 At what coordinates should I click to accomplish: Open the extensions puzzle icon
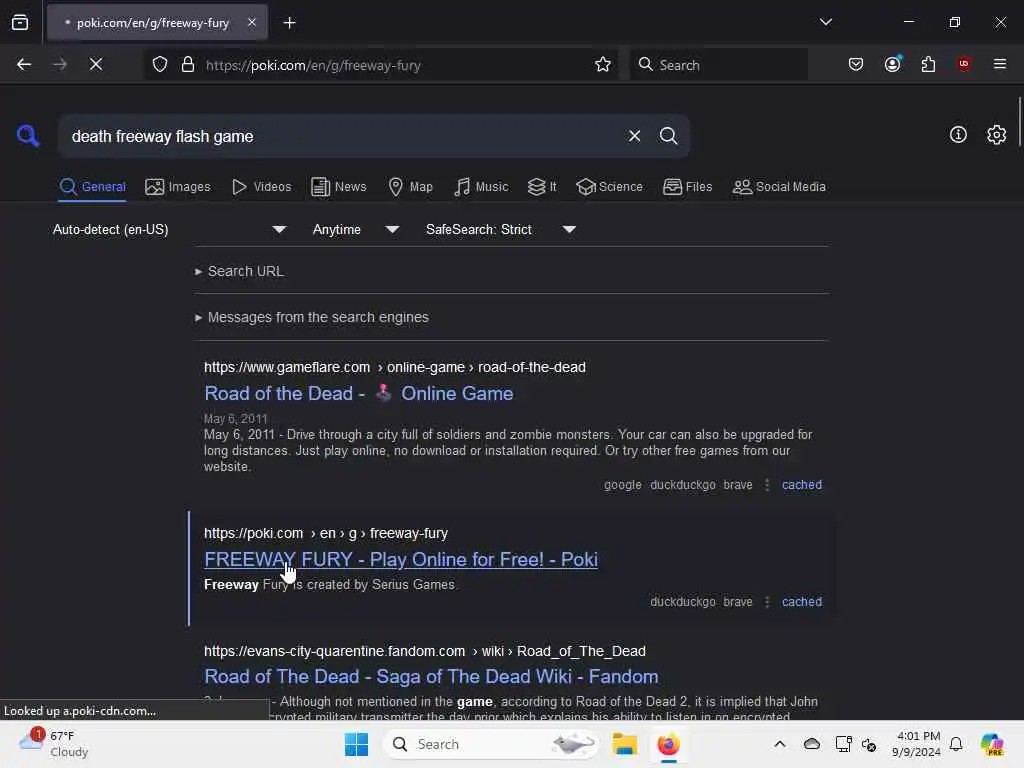pyautogui.click(x=928, y=64)
